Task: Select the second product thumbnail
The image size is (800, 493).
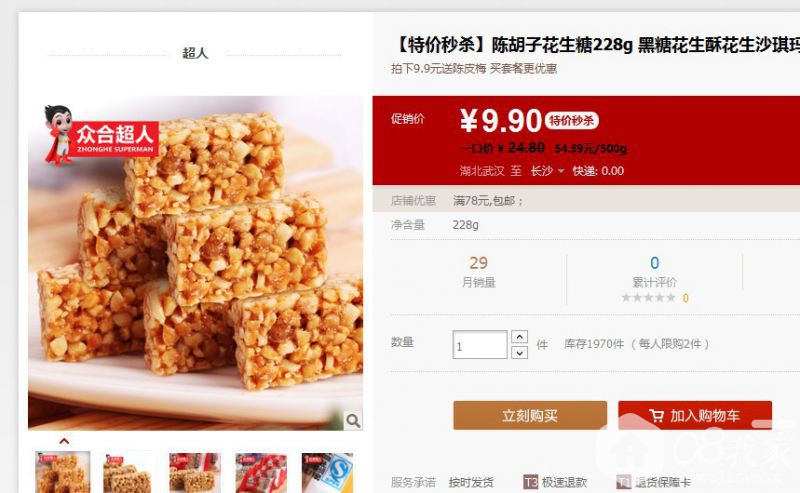Action: coord(128,473)
